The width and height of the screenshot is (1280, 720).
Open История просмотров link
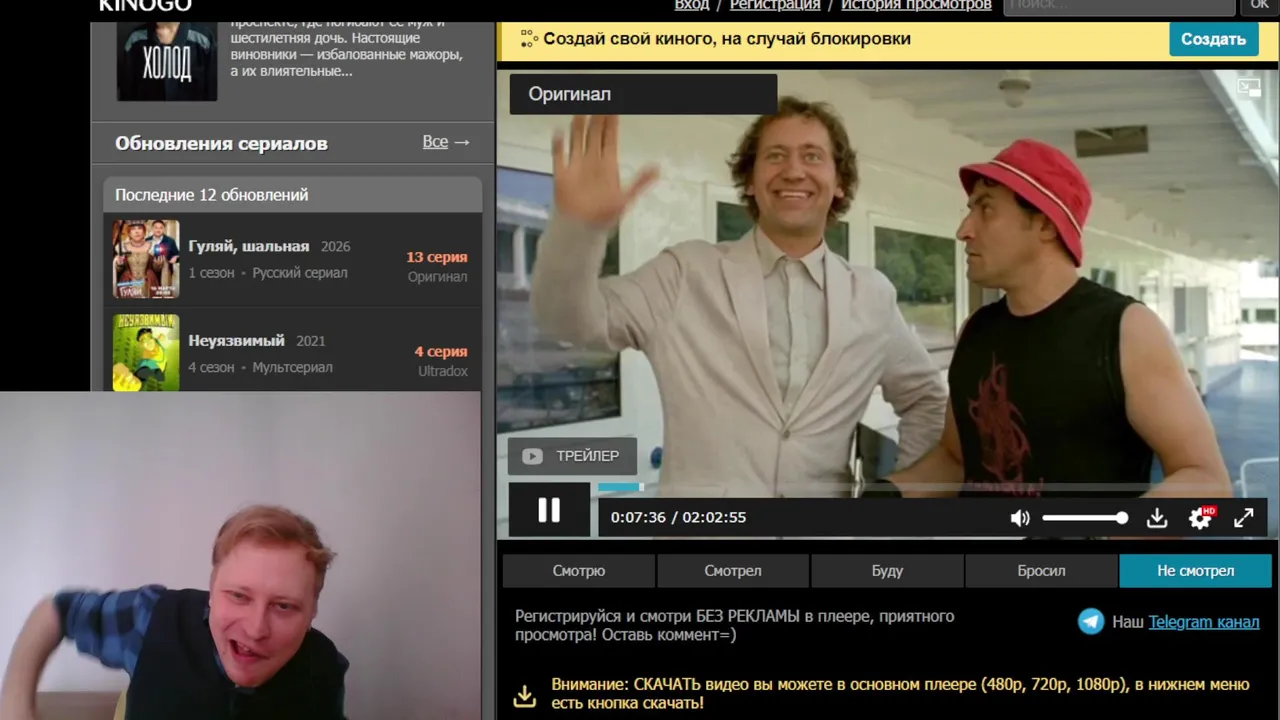(x=916, y=5)
